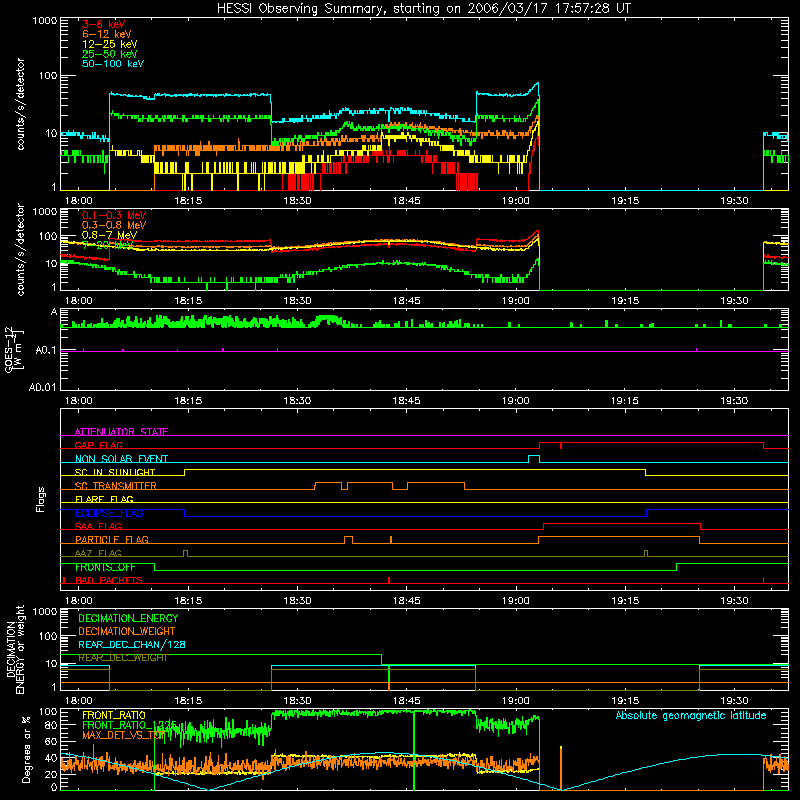Viewport: 800px width, 800px height.
Task: Click 19:00 tick below the MeV panel
Action: point(515,301)
